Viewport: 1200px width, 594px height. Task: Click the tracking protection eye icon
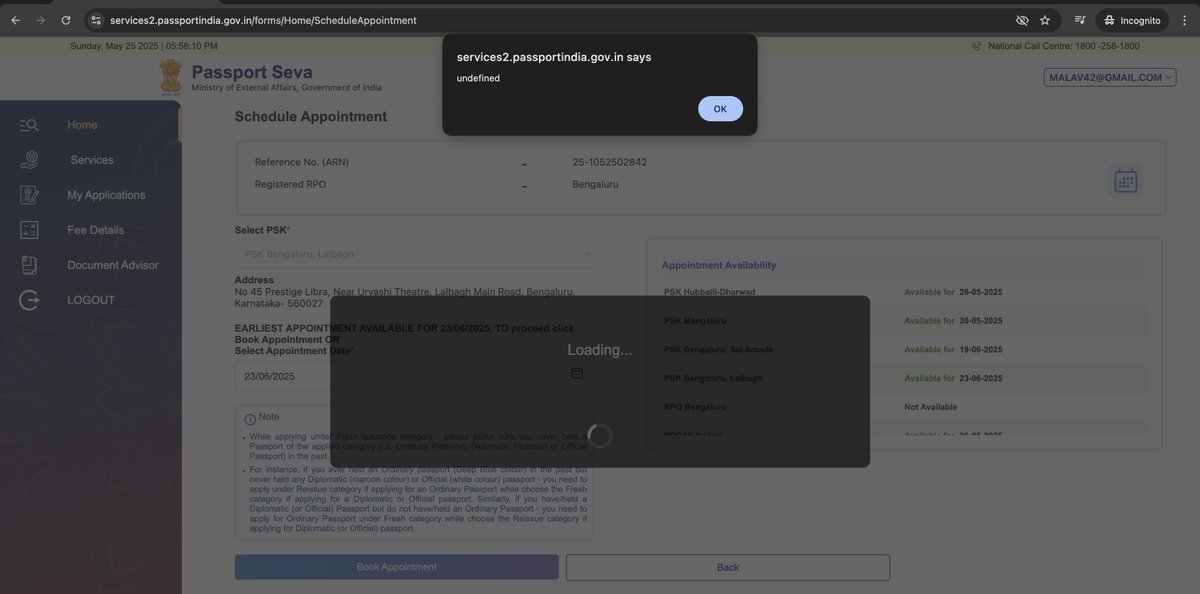[x=1022, y=20]
